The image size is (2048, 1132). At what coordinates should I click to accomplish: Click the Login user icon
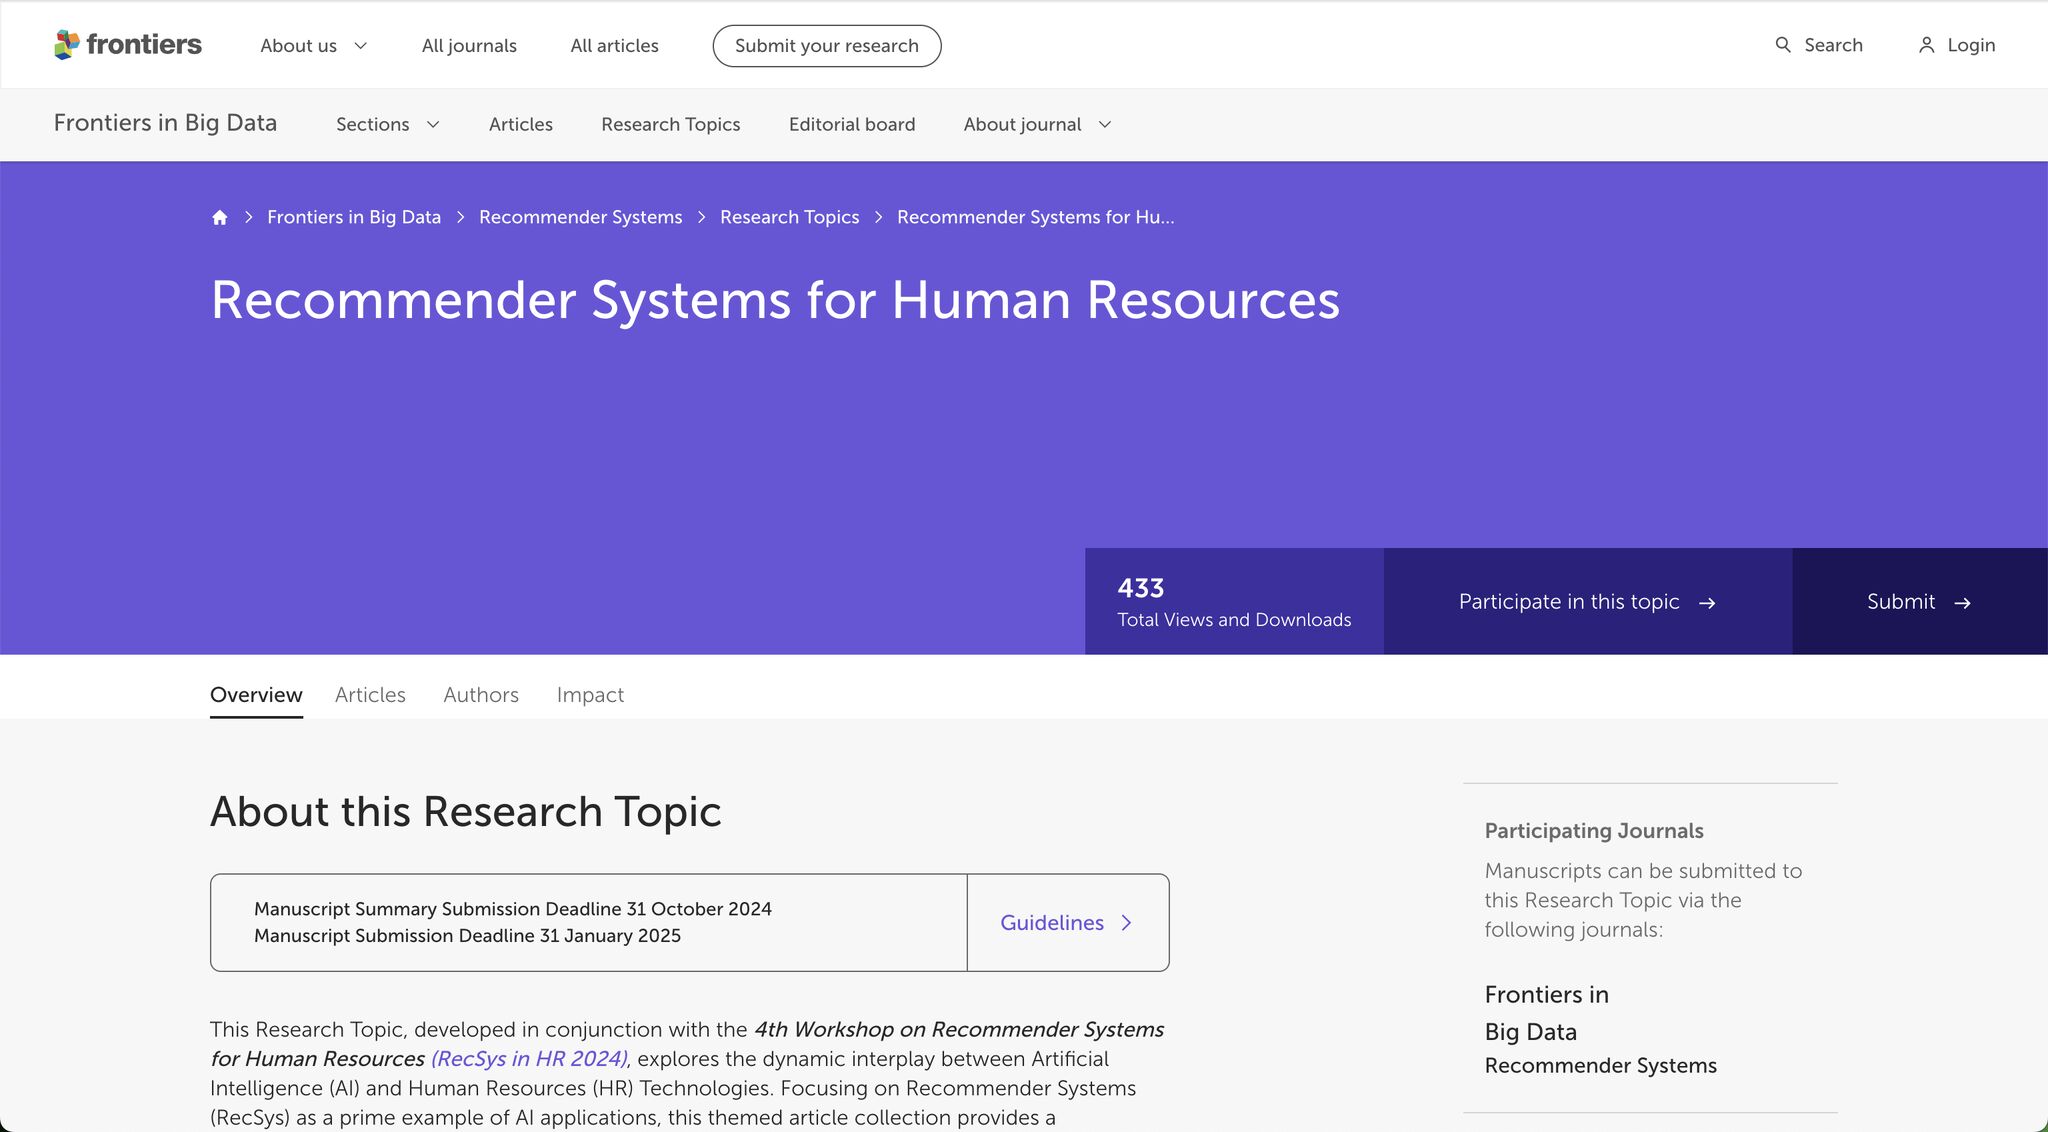click(x=1926, y=45)
